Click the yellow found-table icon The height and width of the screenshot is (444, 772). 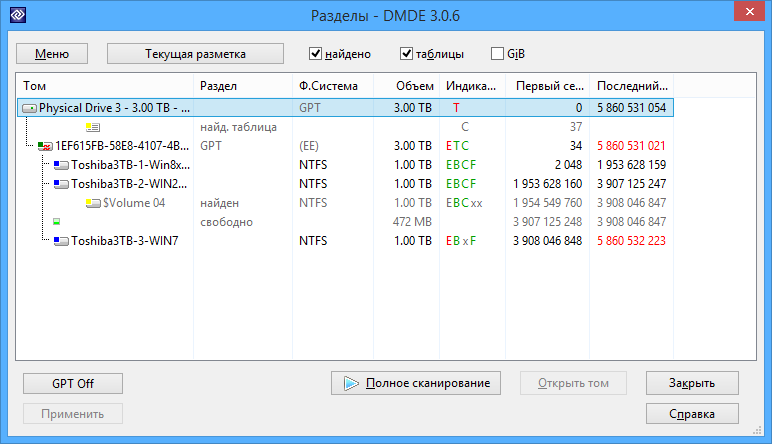coord(93,127)
